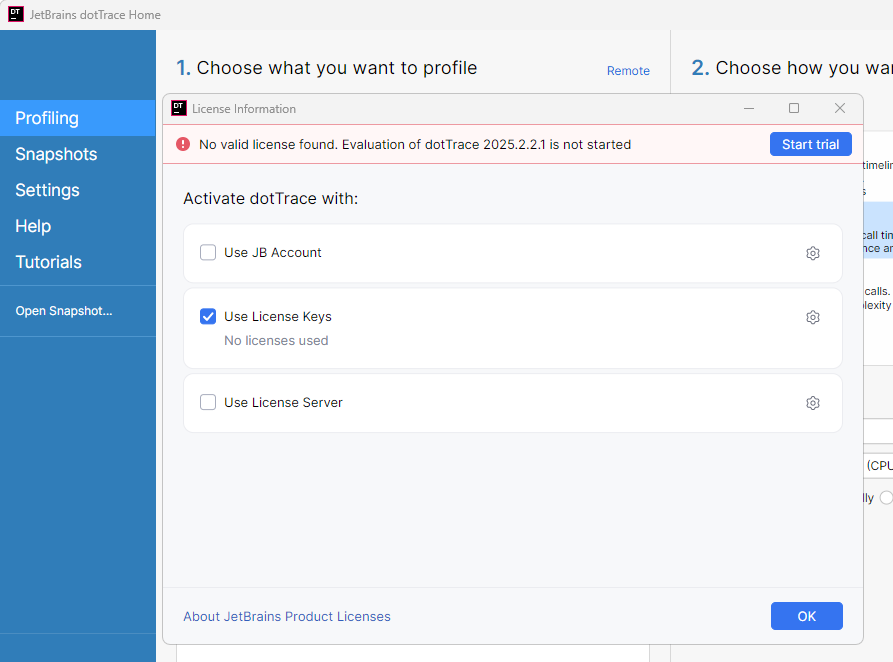Close the License Information dialog

(840, 108)
